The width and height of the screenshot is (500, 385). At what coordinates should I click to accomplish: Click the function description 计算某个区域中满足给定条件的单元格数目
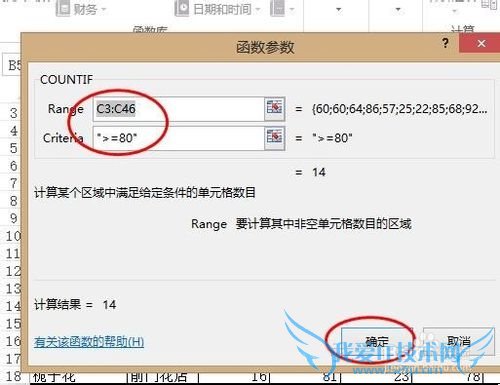click(x=145, y=193)
